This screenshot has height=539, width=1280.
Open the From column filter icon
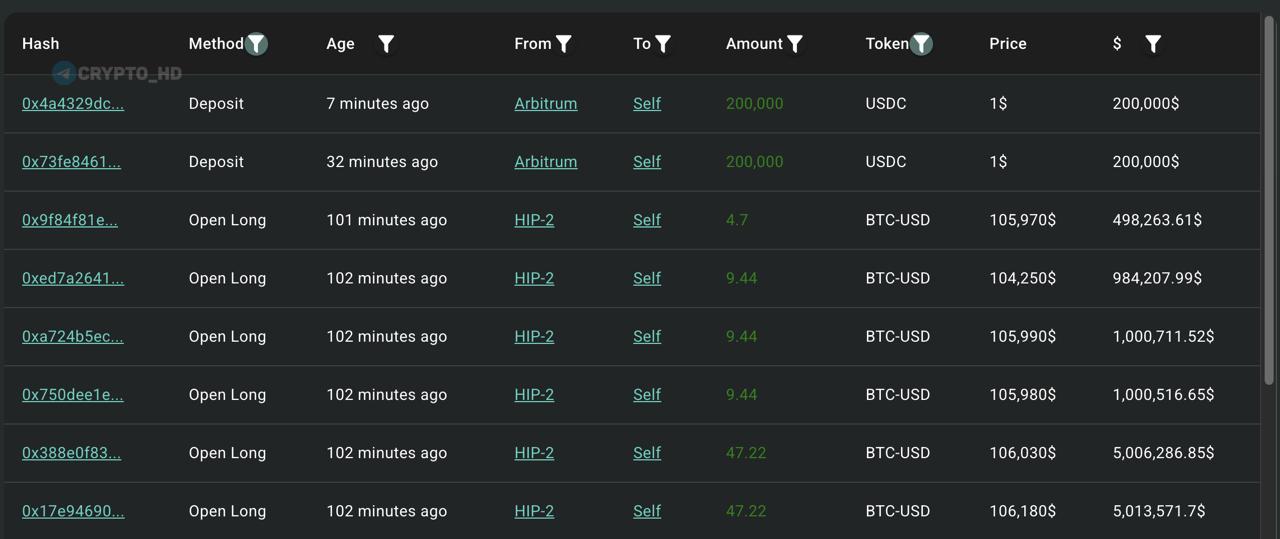tap(564, 44)
